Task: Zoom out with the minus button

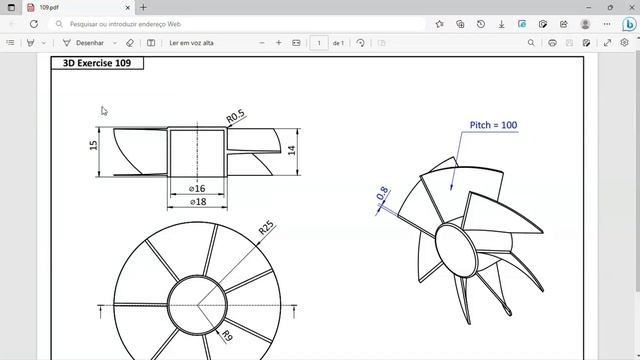Action: (262, 43)
